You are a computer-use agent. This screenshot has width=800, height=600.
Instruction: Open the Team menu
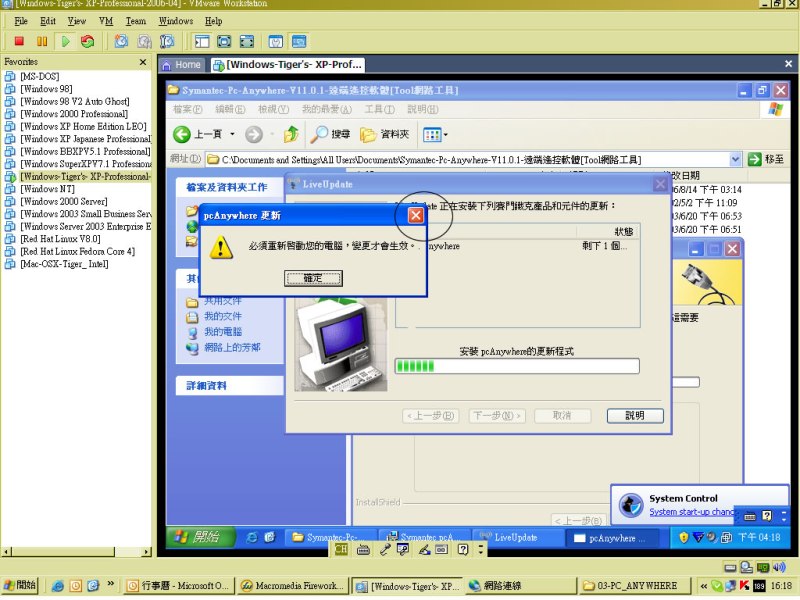click(x=136, y=21)
